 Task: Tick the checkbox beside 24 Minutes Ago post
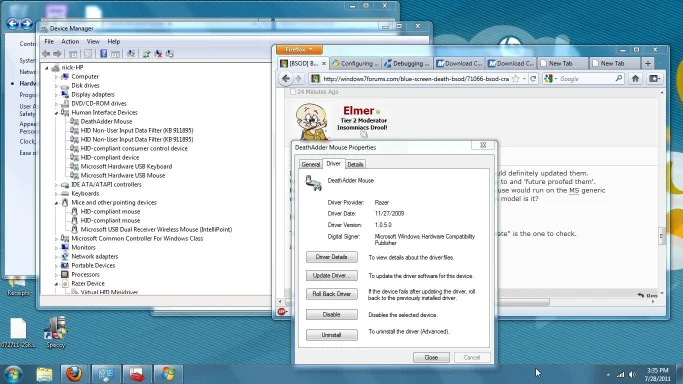pos(293,92)
